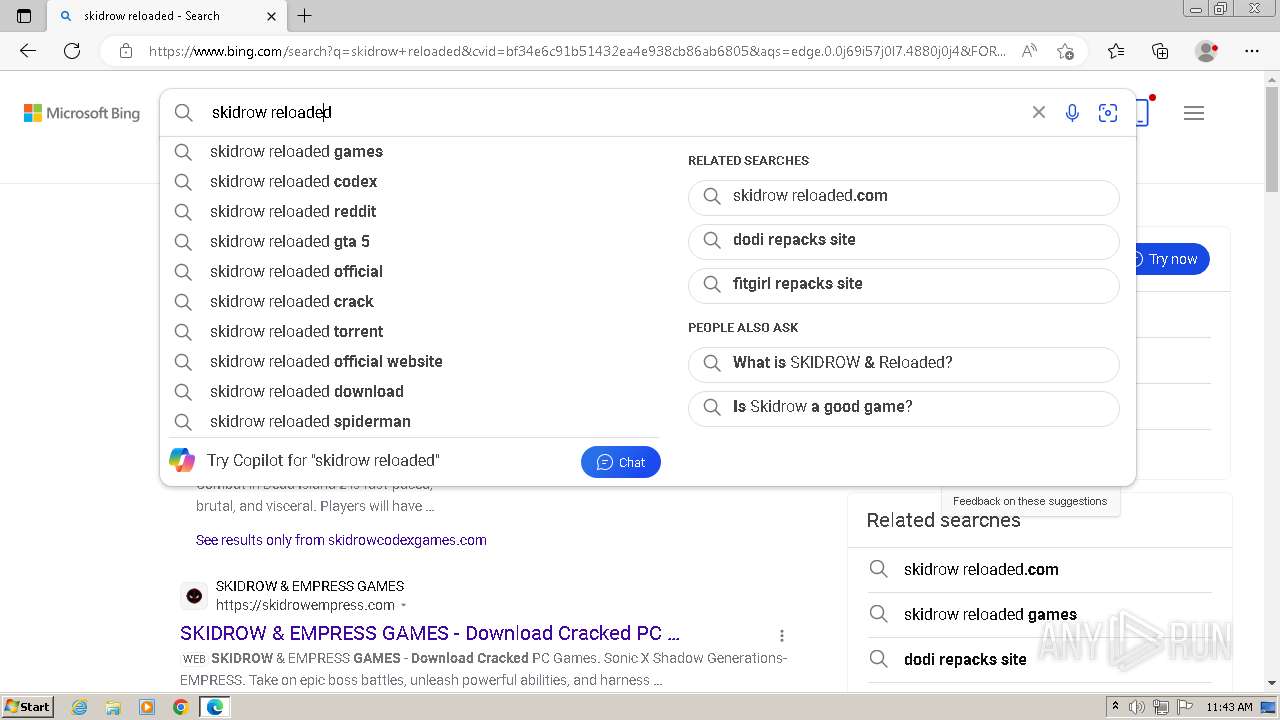Open a new browser tab
1280x720 pixels.
tap(305, 16)
